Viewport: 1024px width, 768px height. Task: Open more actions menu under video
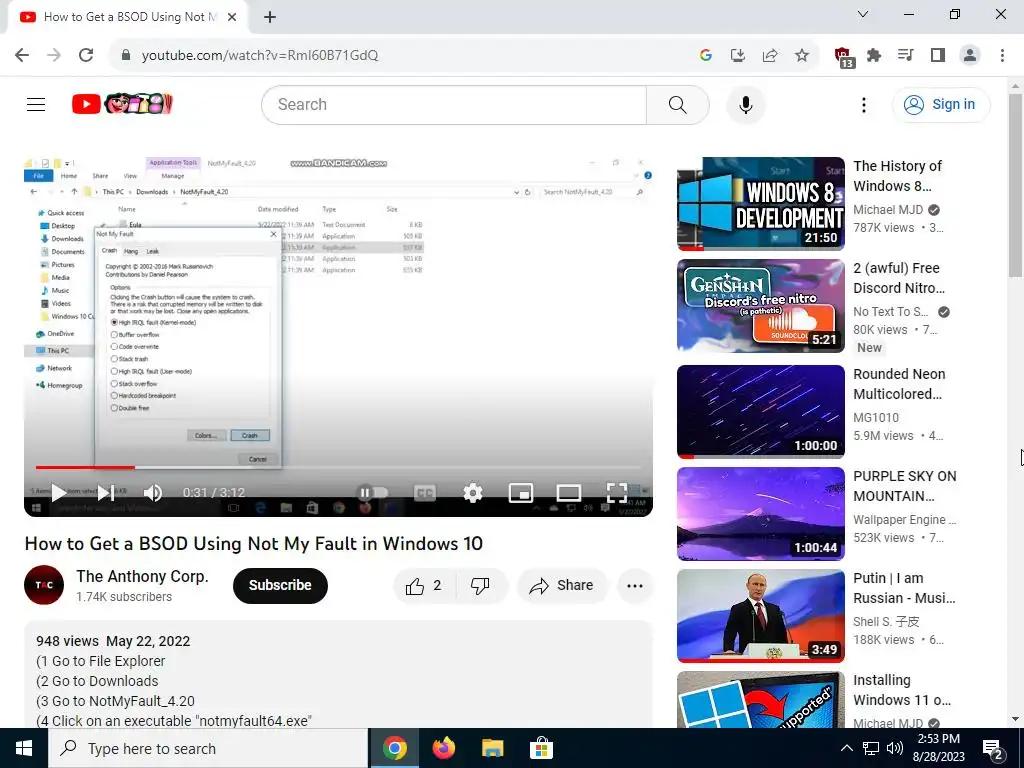click(635, 586)
